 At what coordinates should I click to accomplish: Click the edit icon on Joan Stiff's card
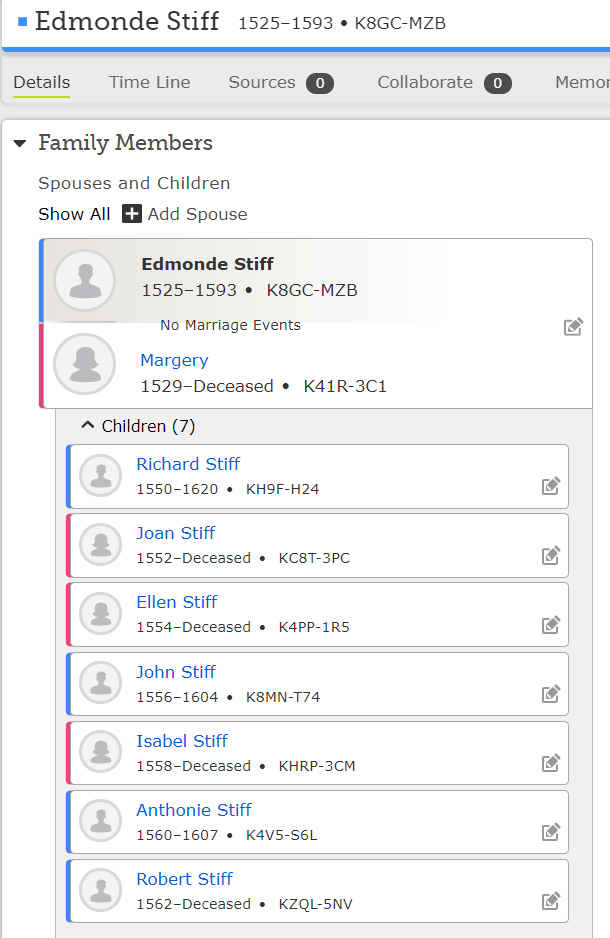[x=551, y=555]
